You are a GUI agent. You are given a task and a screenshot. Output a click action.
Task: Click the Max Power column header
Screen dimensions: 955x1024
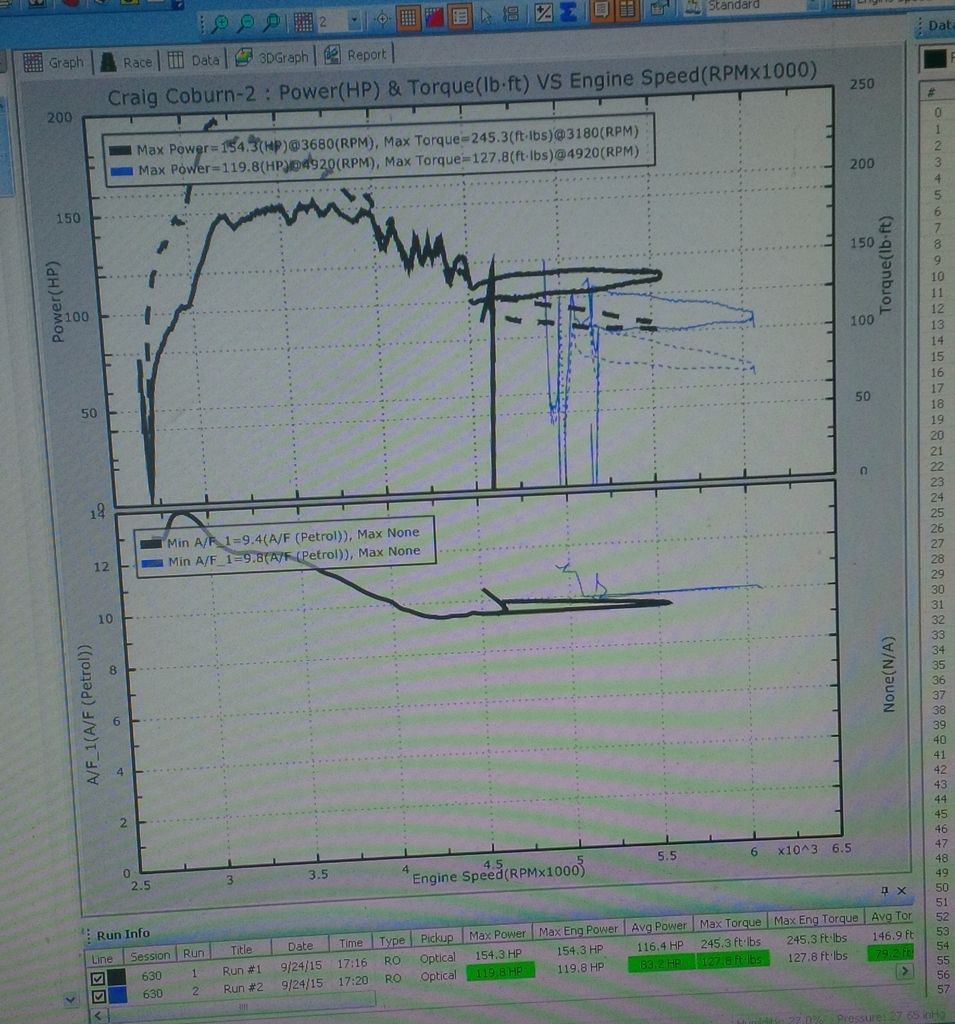click(497, 935)
